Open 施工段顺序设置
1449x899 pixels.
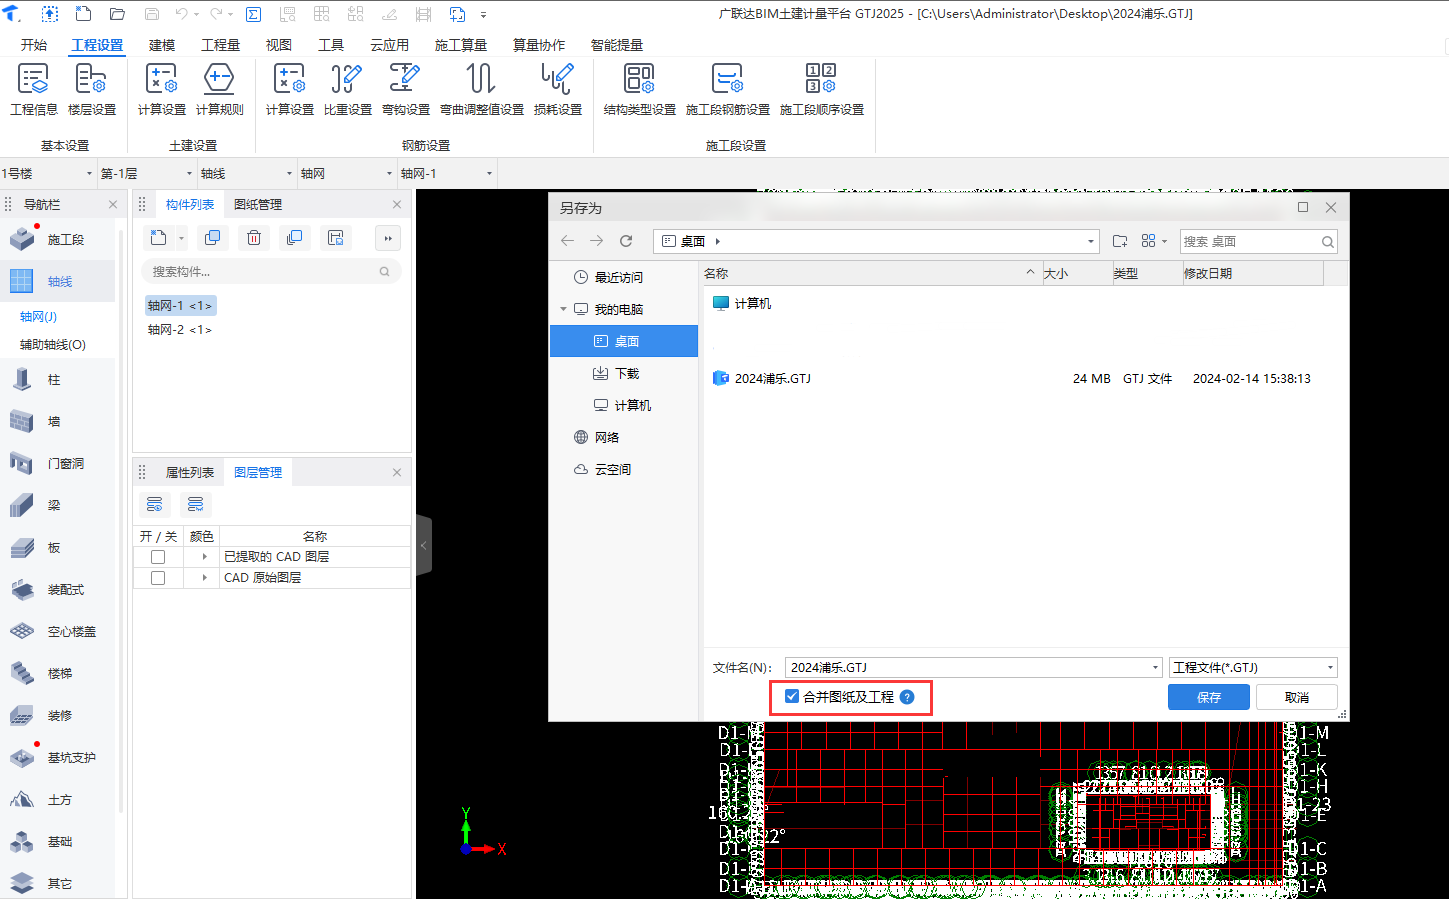point(821,89)
